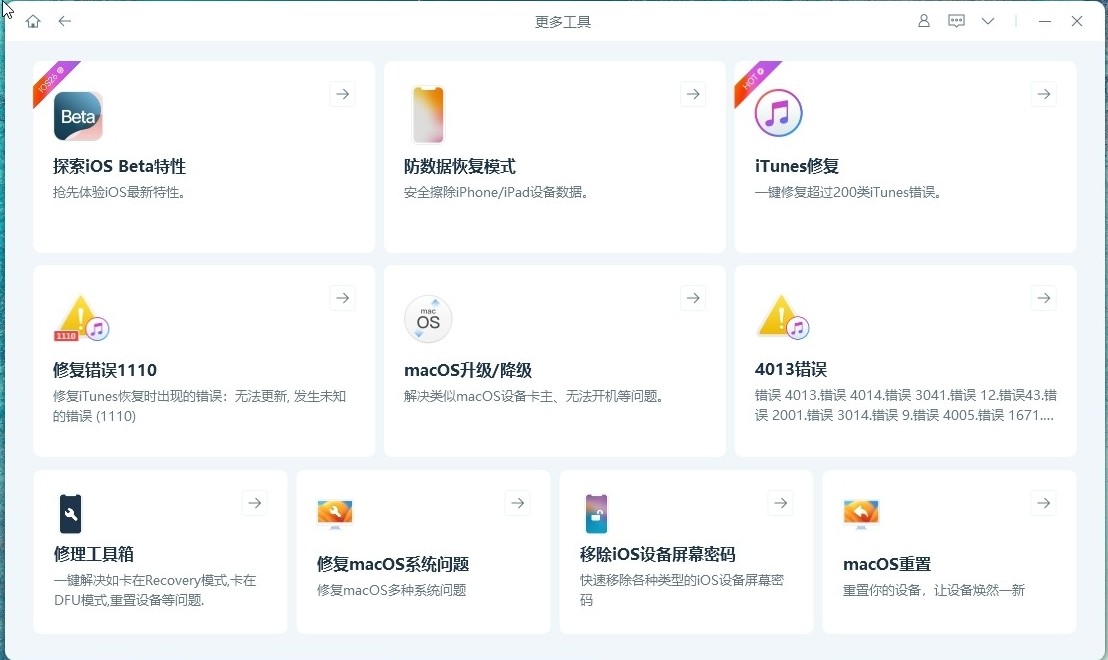Image resolution: width=1108 pixels, height=660 pixels.
Task: Open arrow for 移除iOS设备屏幕密码 card
Action: (x=781, y=503)
